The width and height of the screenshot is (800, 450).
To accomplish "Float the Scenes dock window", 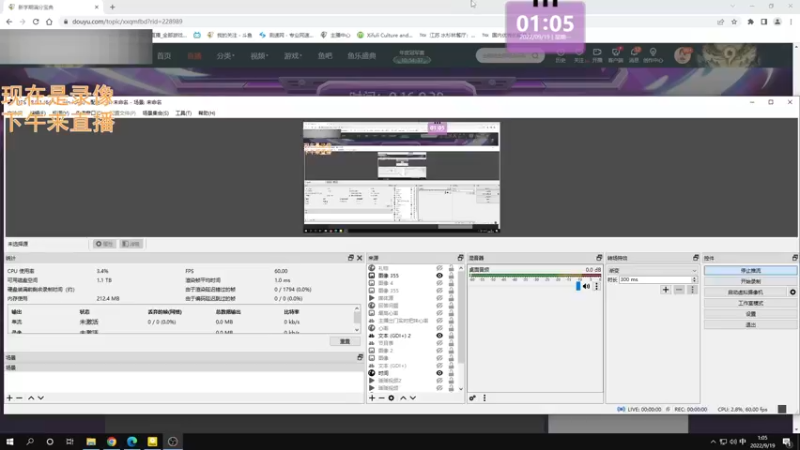I will [x=360, y=358].
